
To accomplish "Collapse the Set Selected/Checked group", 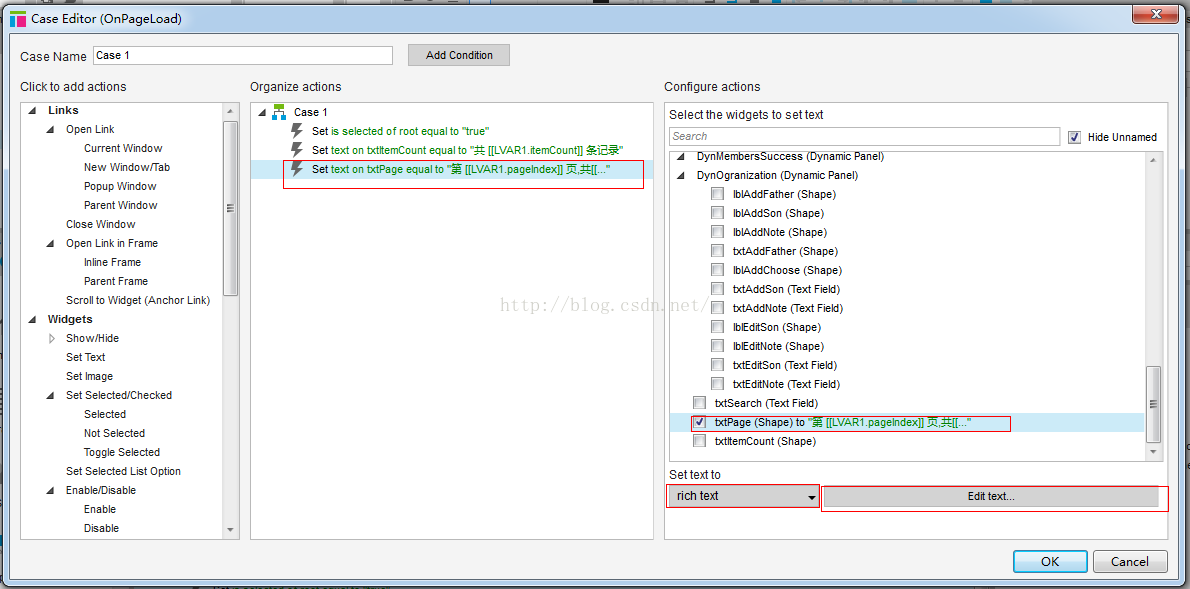I will coord(51,395).
